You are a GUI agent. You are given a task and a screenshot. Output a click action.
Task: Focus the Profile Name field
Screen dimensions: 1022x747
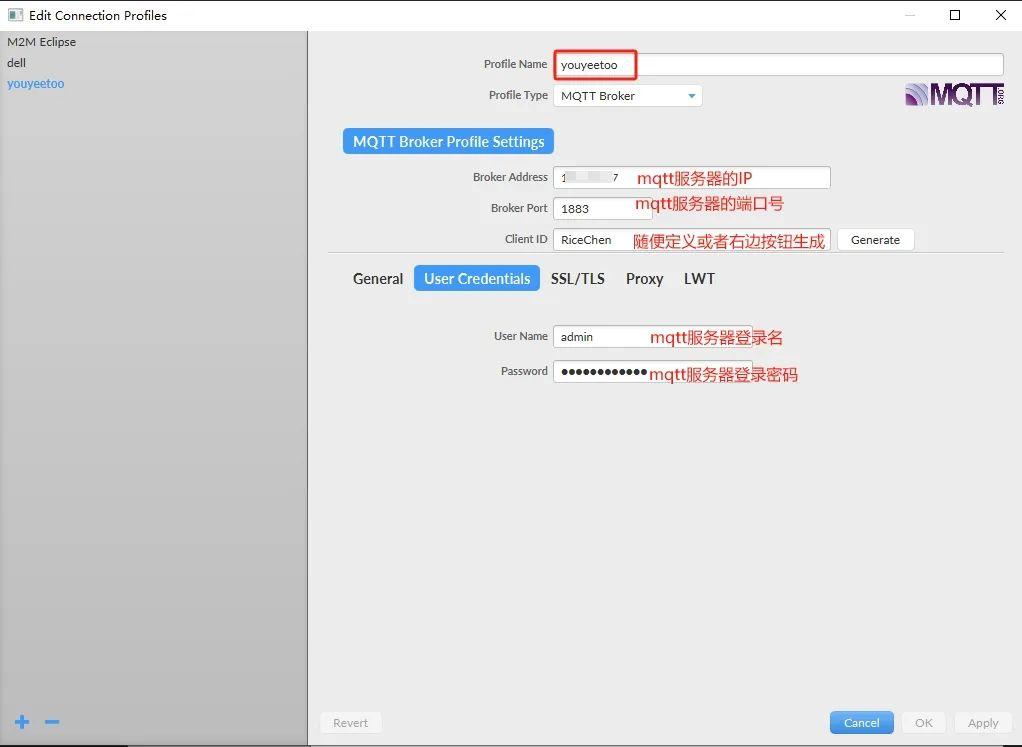tap(778, 65)
